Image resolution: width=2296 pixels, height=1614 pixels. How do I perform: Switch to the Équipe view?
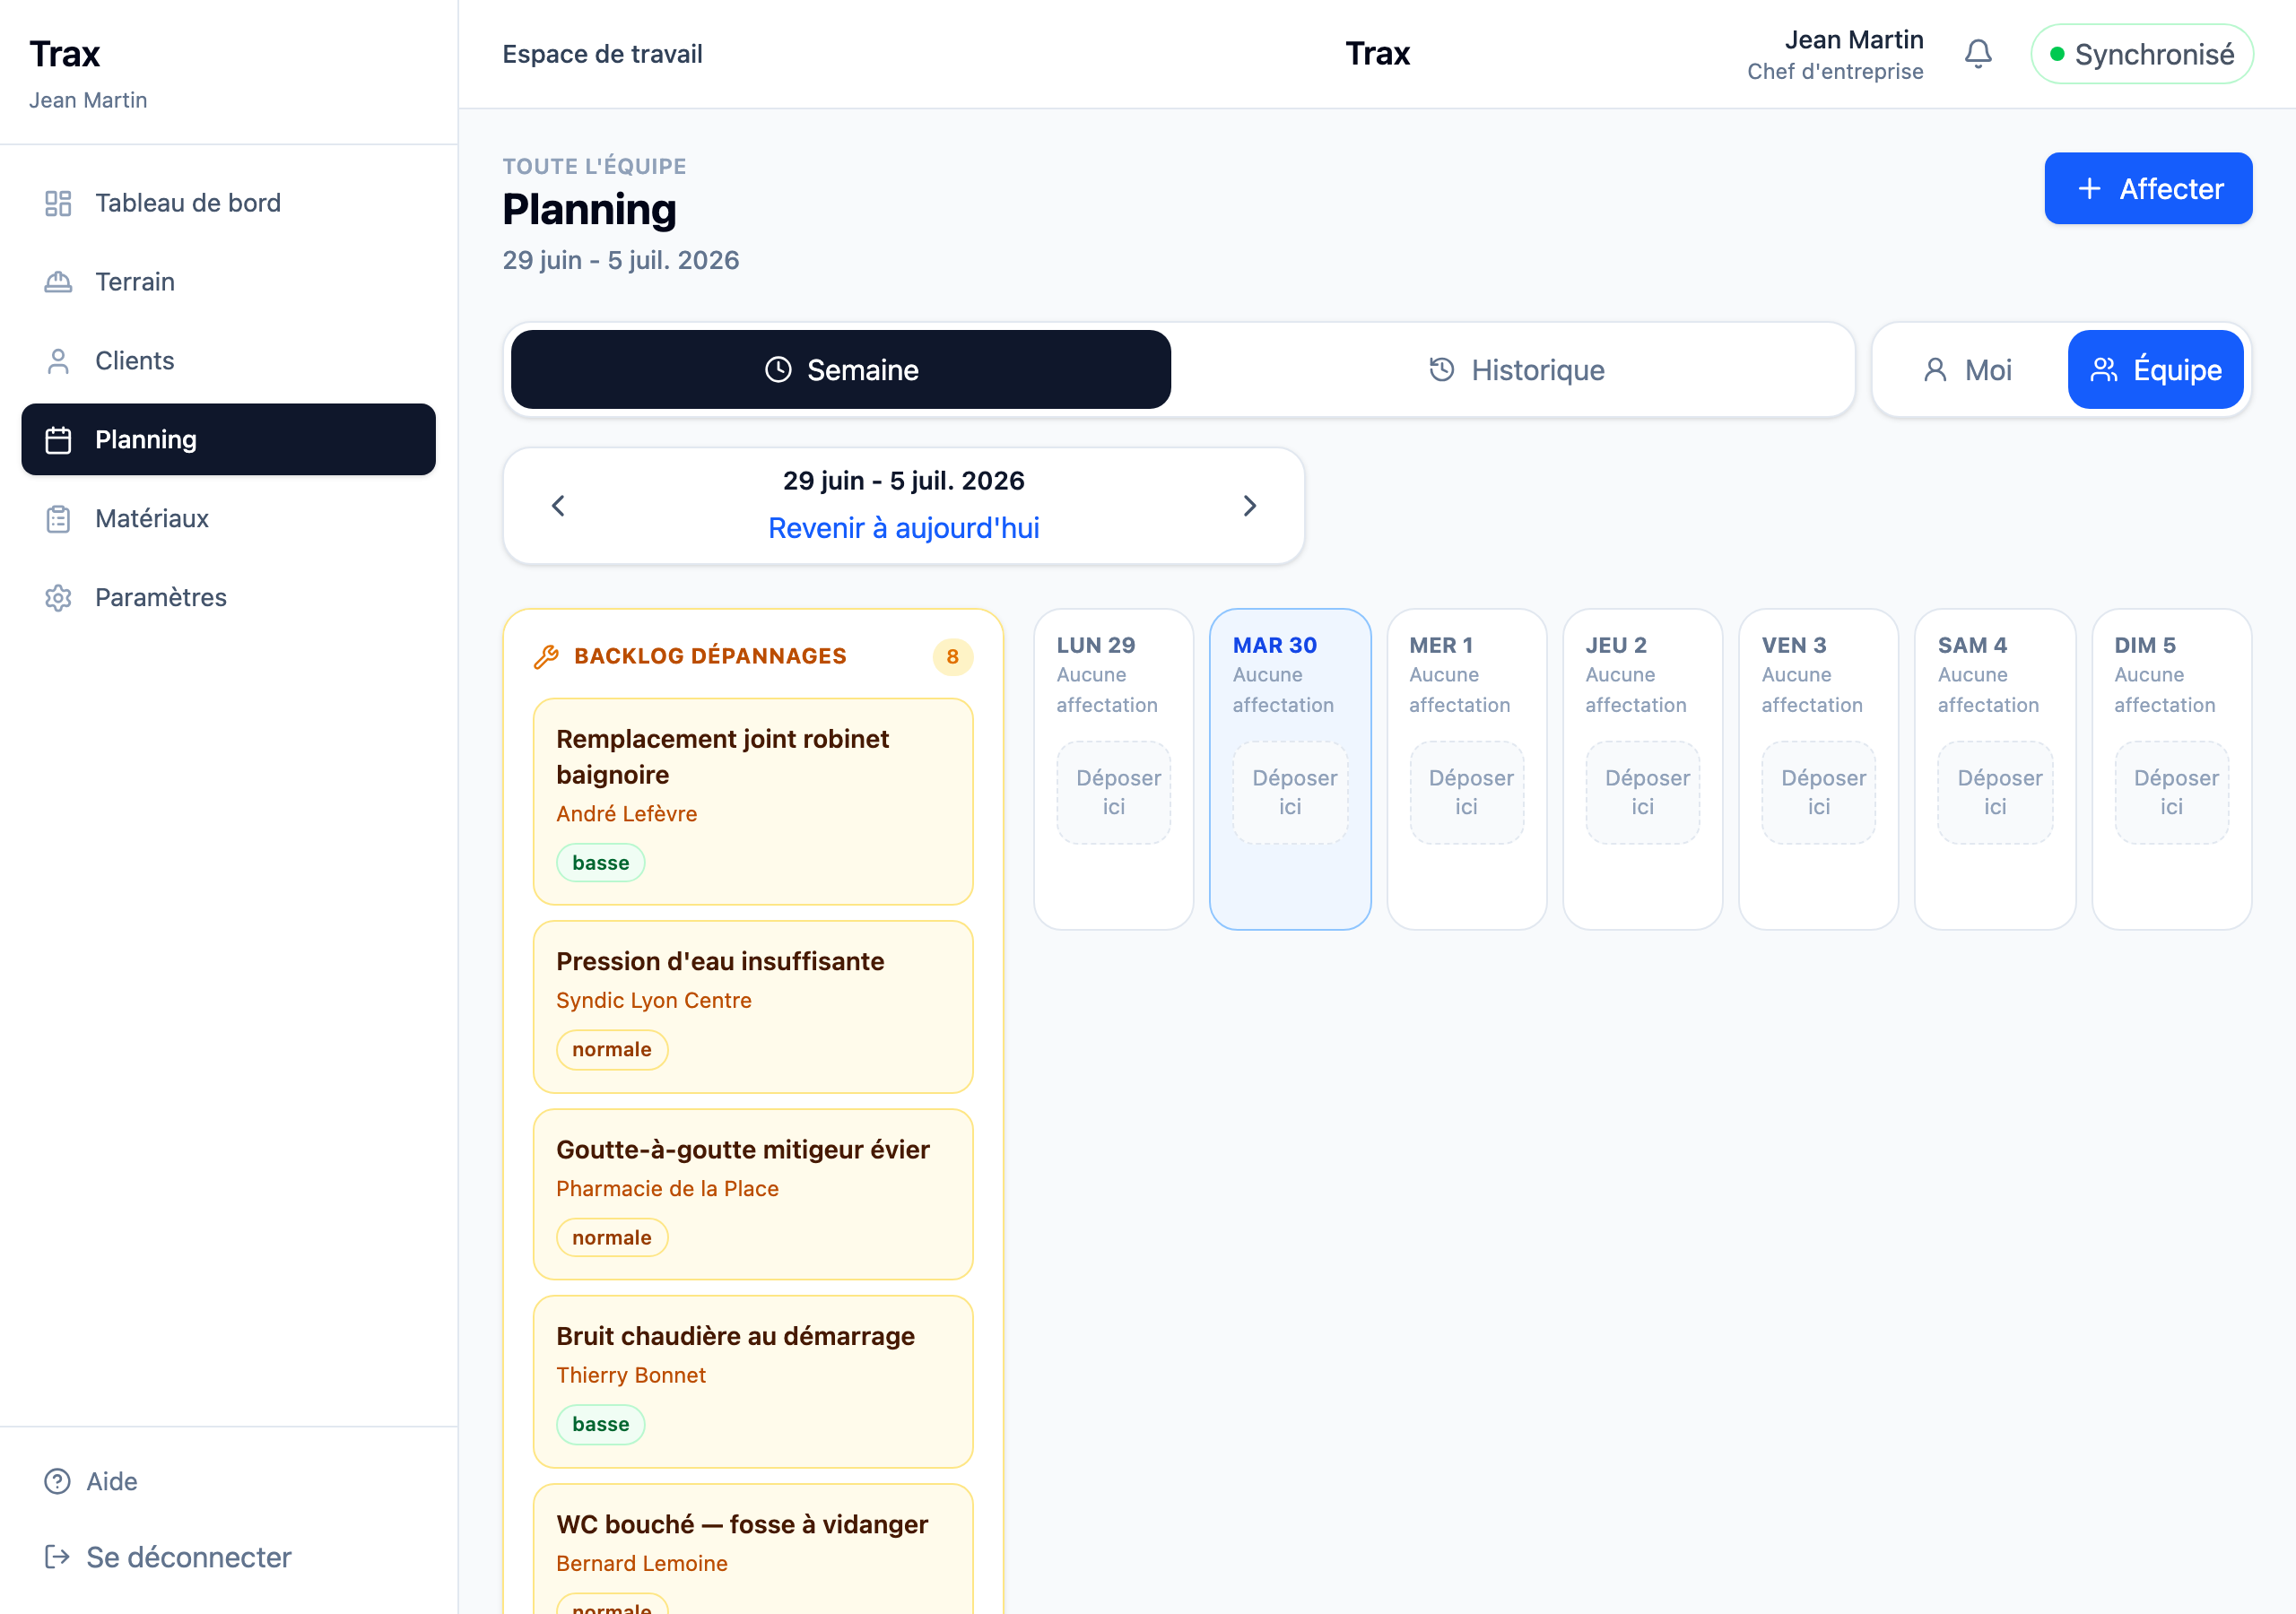click(2155, 370)
